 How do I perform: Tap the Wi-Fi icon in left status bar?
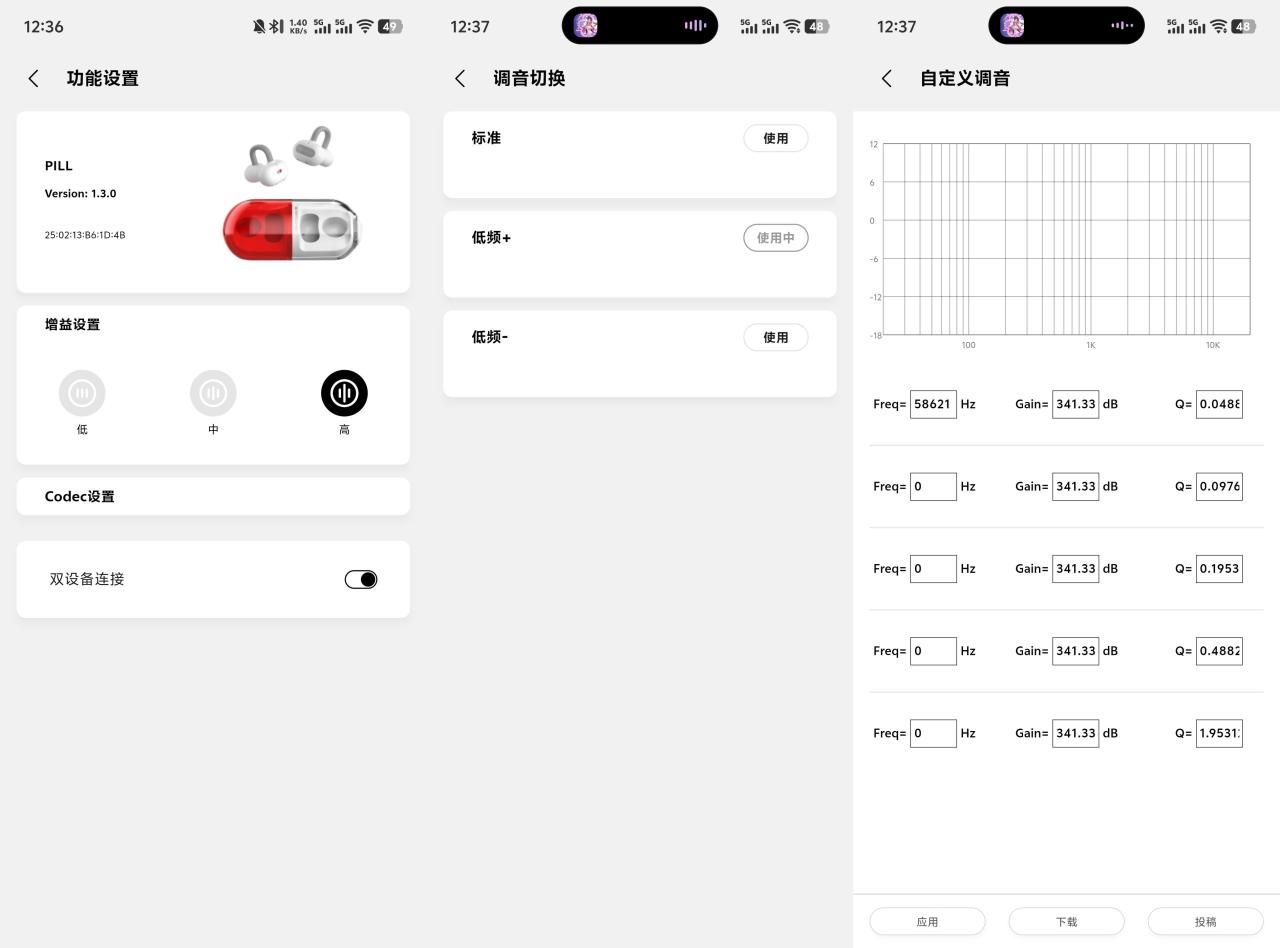pos(365,27)
